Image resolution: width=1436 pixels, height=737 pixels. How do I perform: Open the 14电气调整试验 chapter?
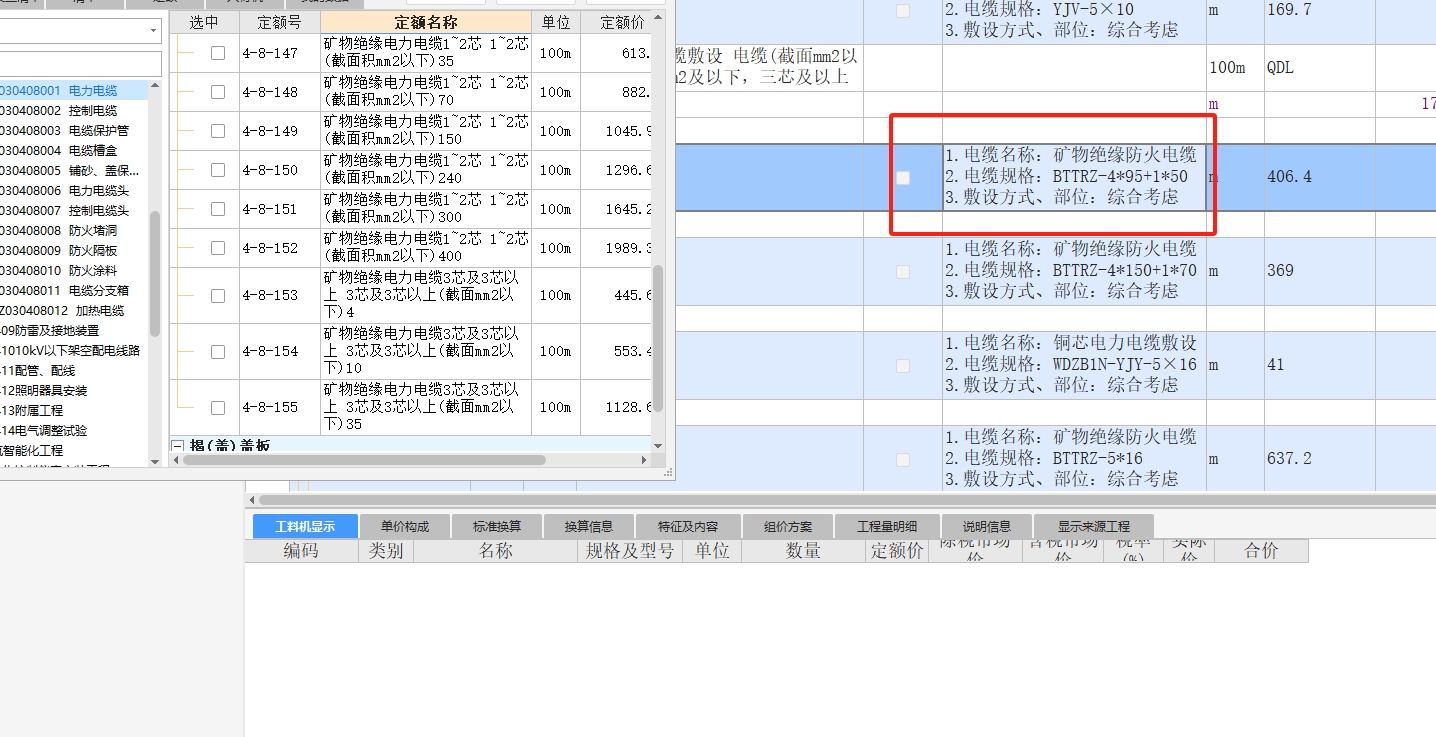point(44,431)
